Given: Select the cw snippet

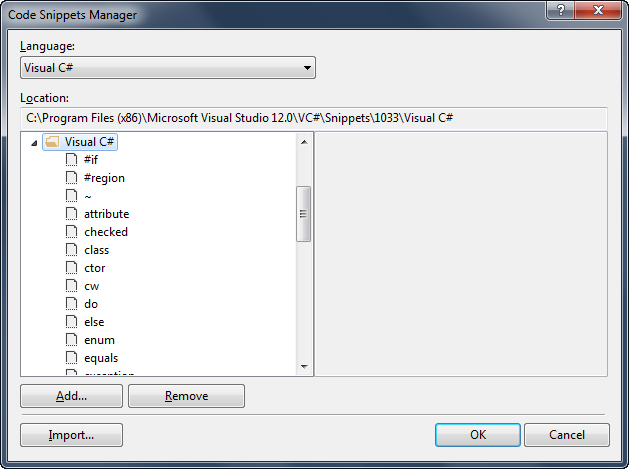Looking at the screenshot, I should (91, 286).
